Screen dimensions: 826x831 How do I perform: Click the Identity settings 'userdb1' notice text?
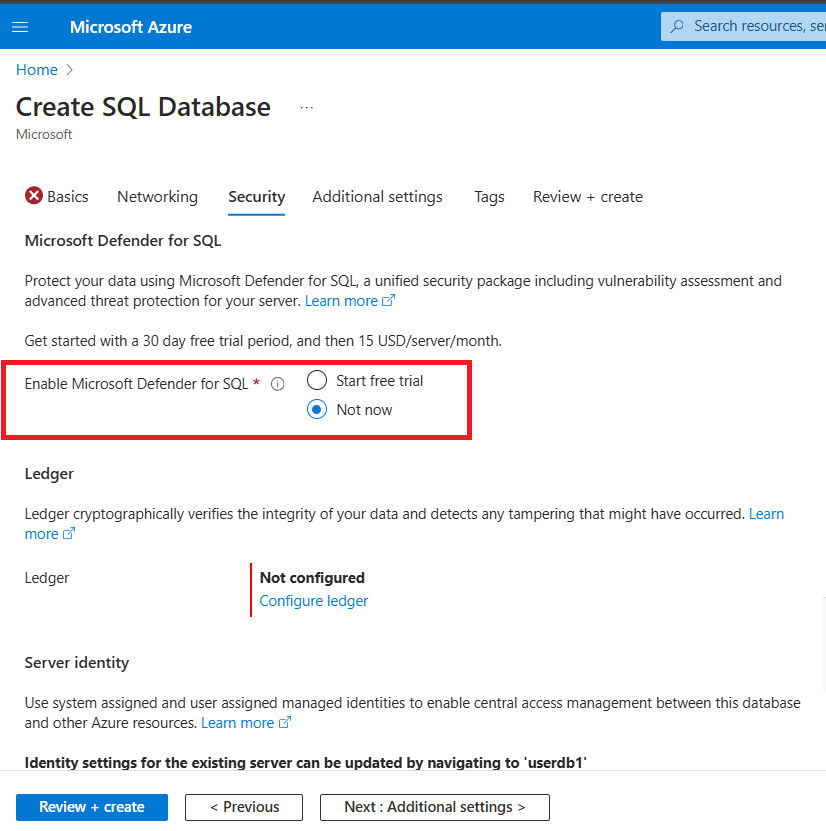(306, 763)
